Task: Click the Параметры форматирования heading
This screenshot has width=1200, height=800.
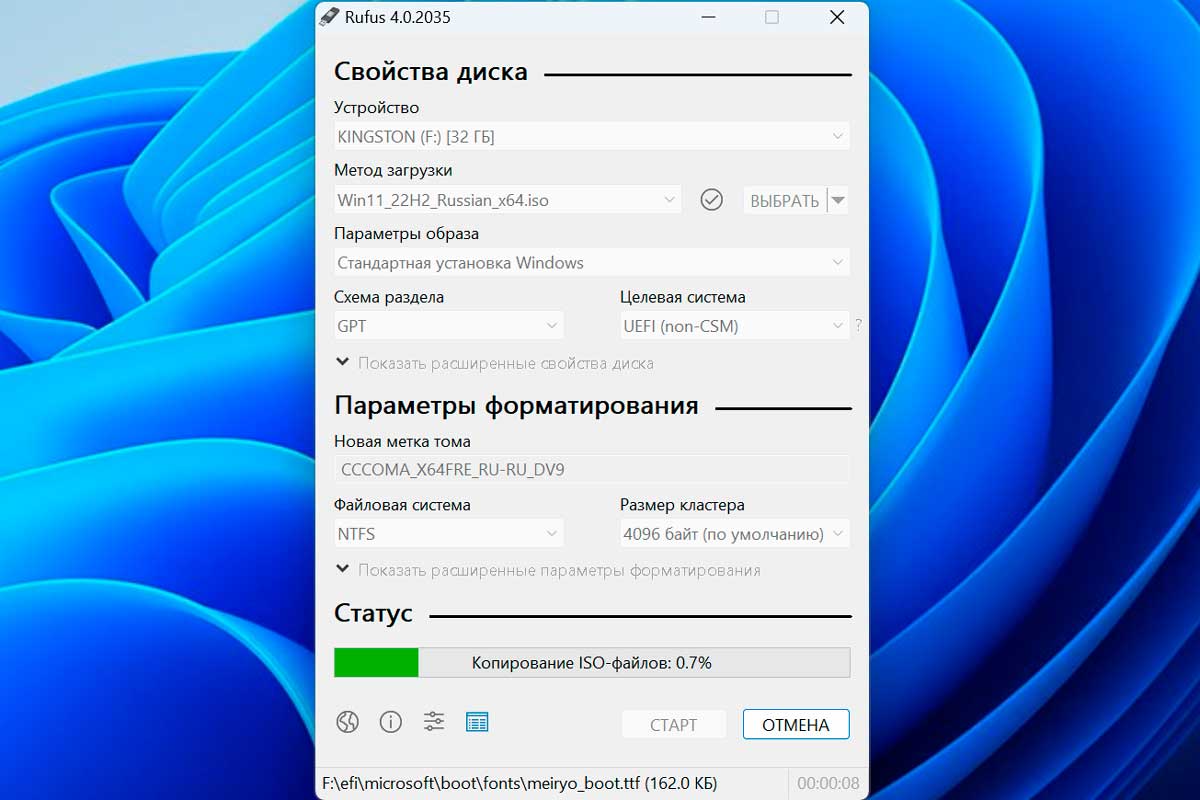Action: point(516,406)
